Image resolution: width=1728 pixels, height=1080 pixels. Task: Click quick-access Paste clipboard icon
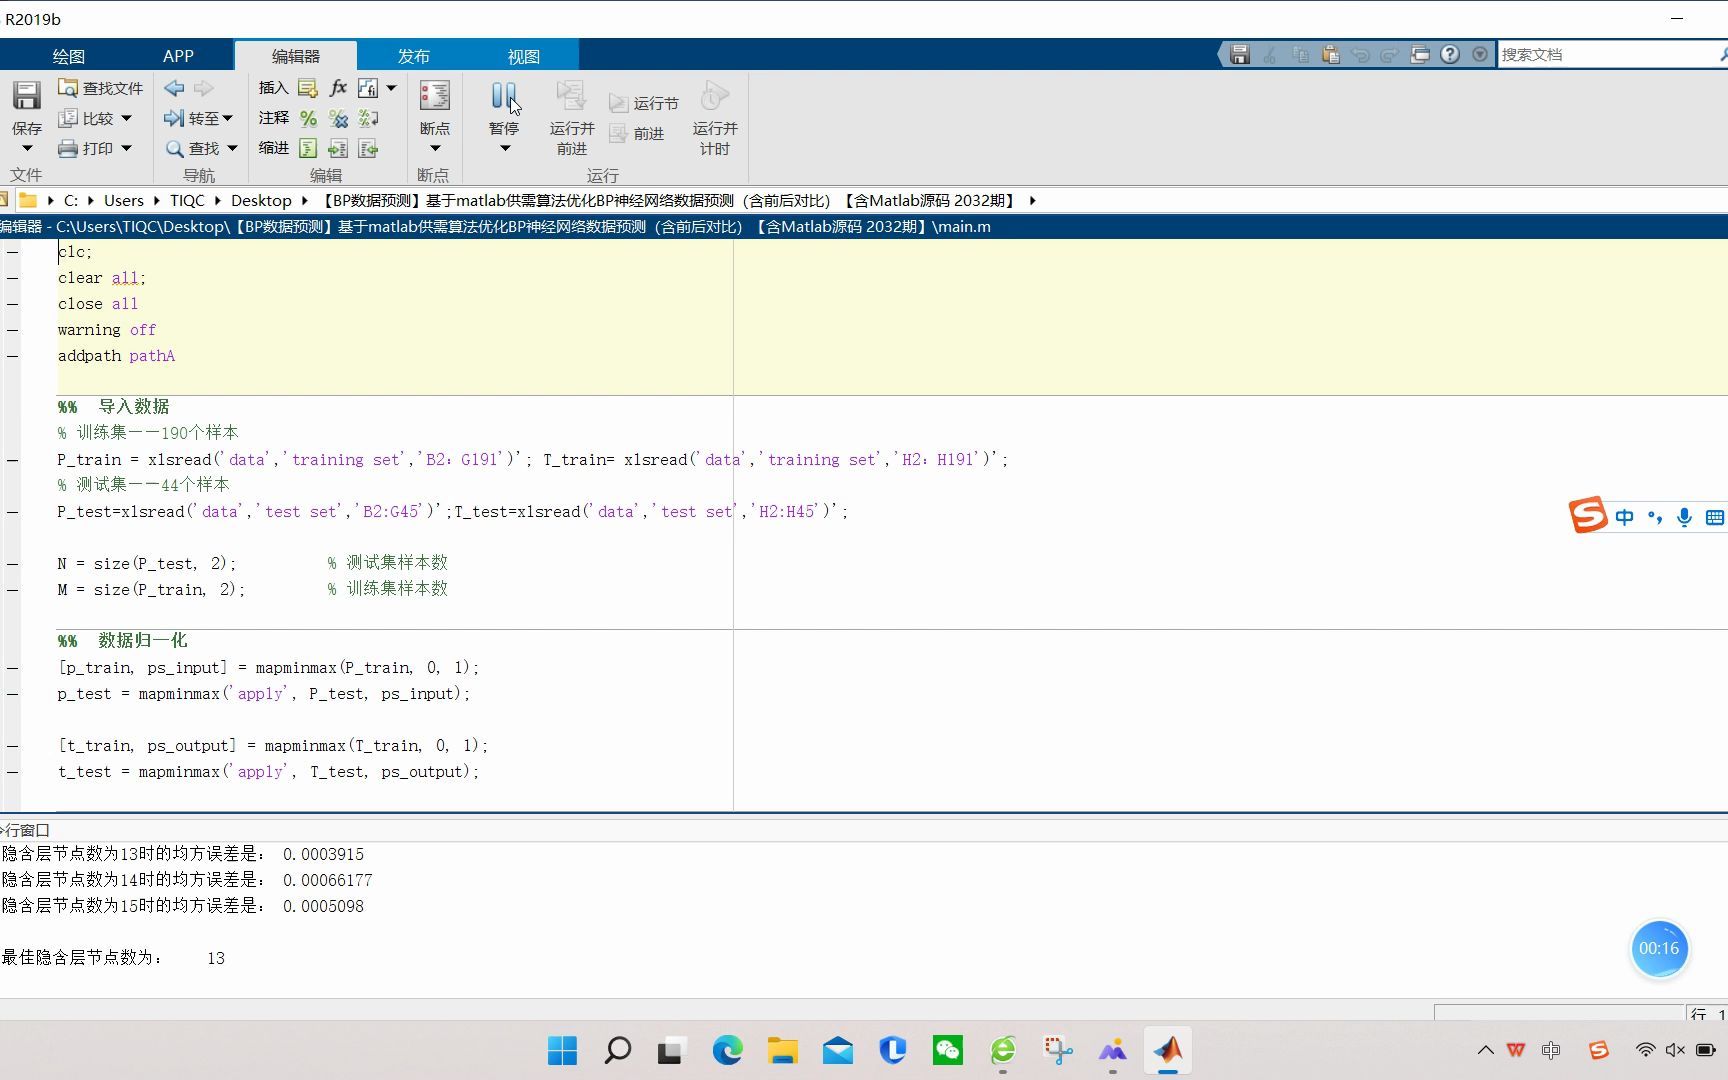pos(1330,55)
